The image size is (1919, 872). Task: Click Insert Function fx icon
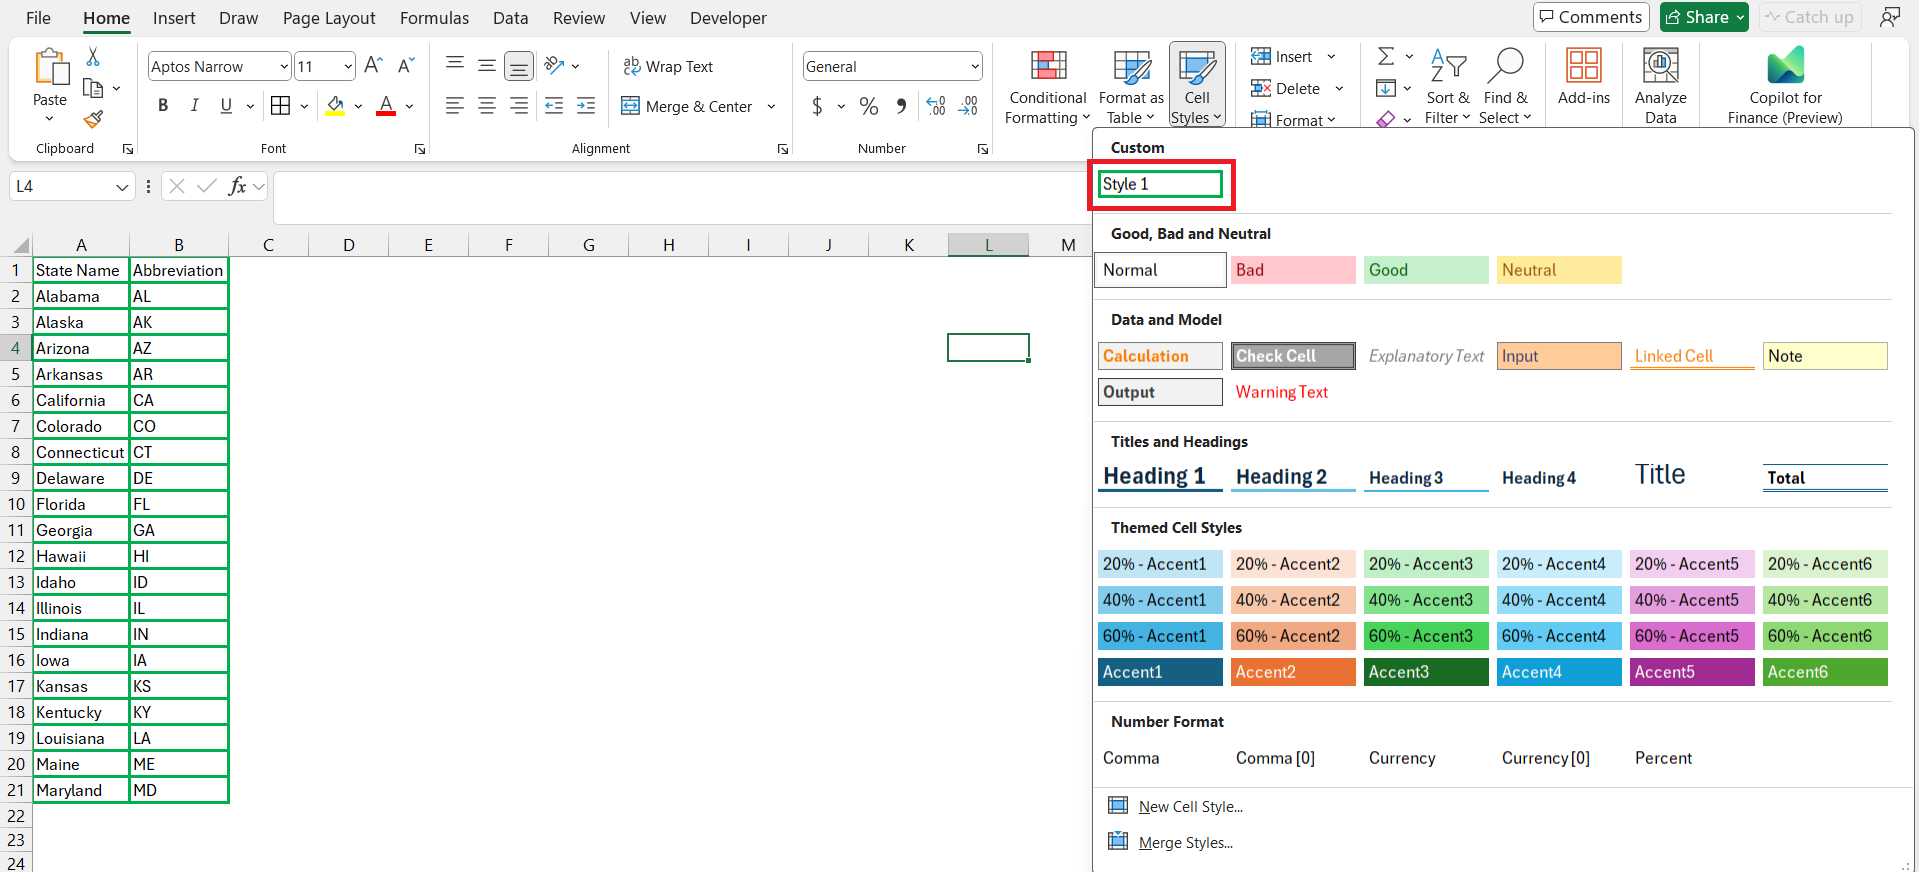pos(237,186)
